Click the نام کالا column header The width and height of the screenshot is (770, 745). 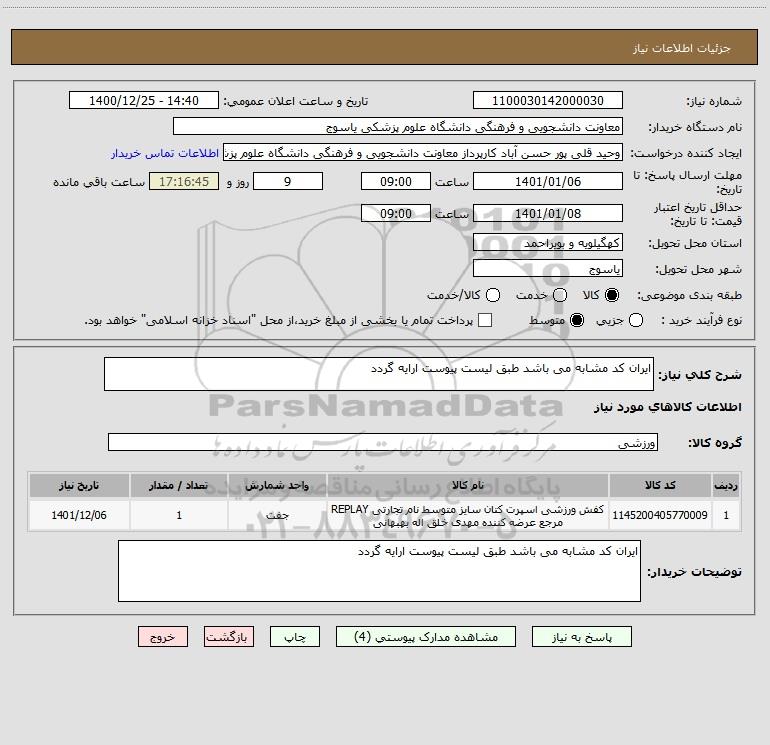468,485
